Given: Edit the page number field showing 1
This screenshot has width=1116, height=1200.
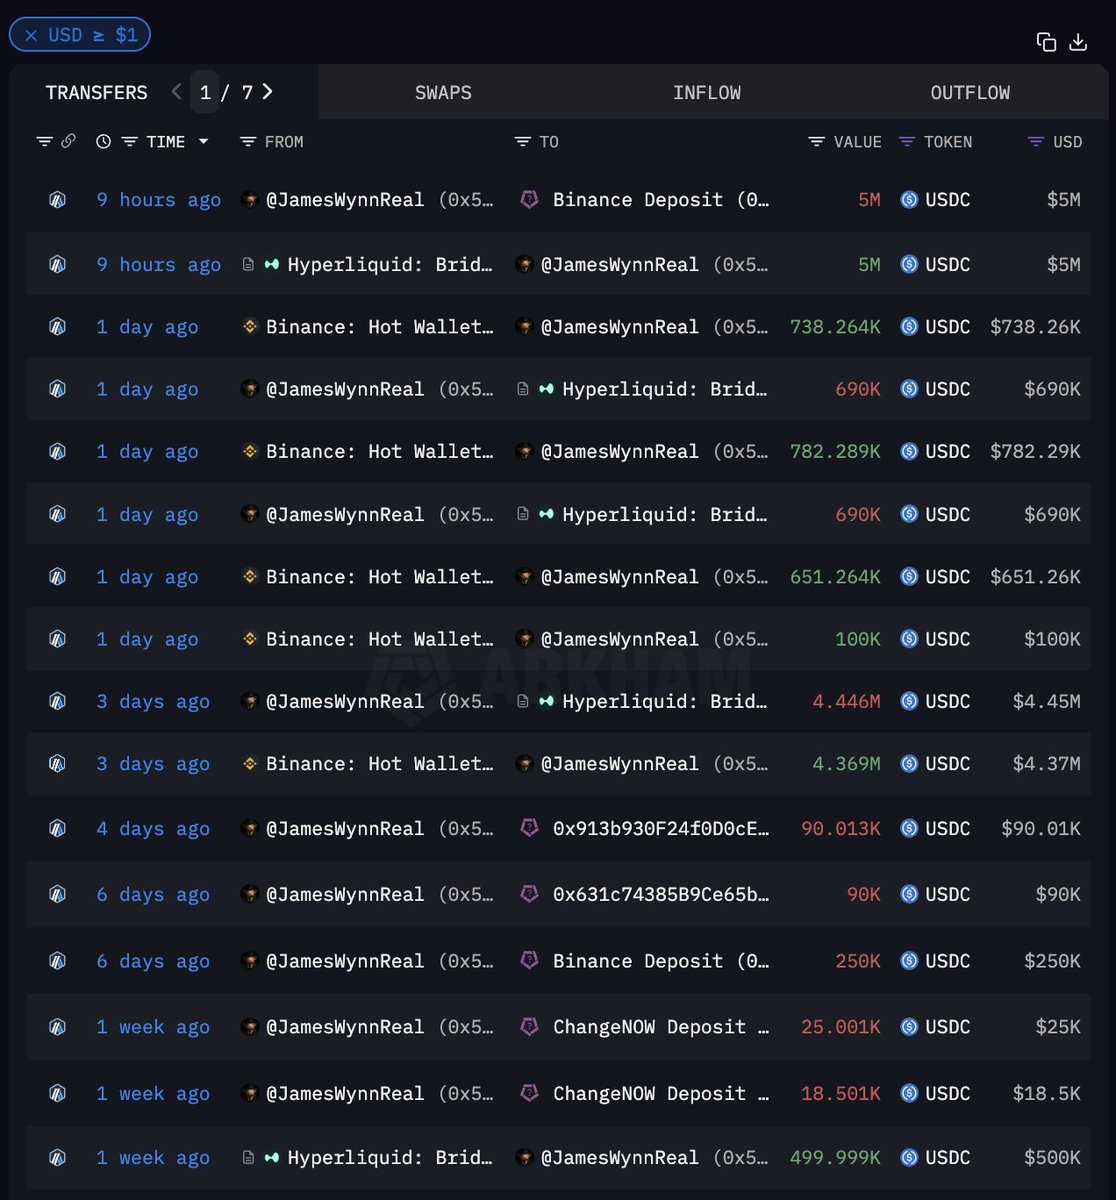Looking at the screenshot, I should (205, 92).
